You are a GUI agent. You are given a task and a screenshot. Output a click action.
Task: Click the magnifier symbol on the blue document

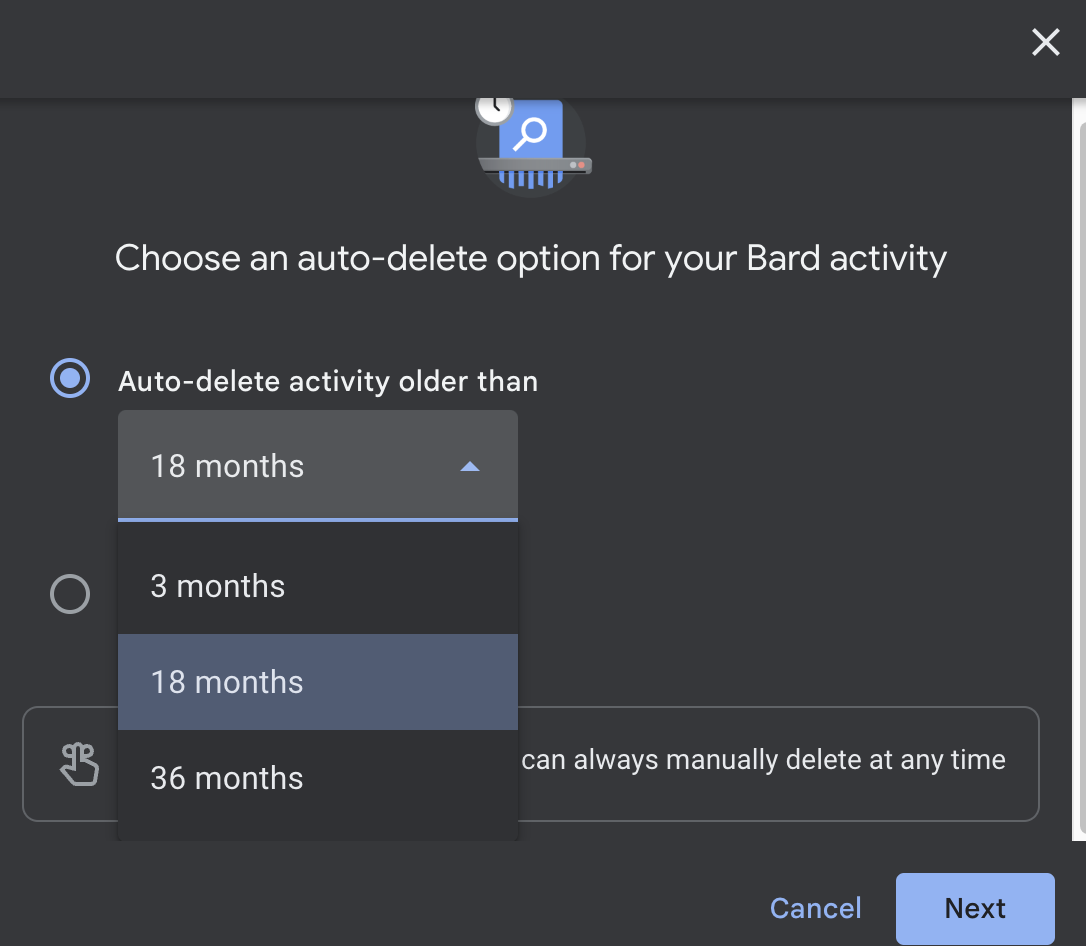tap(534, 132)
